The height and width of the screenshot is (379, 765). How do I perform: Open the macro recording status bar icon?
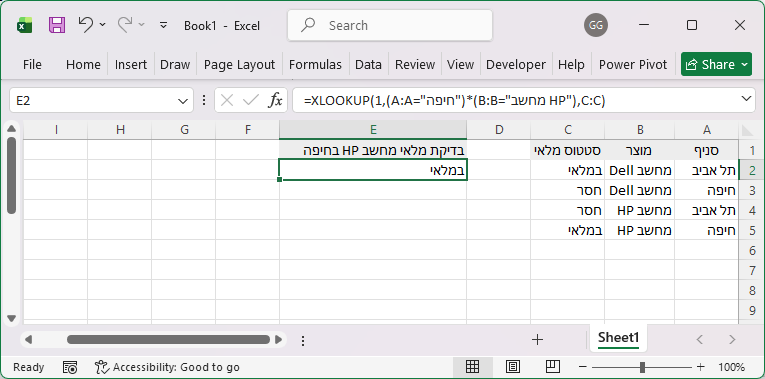(70, 367)
